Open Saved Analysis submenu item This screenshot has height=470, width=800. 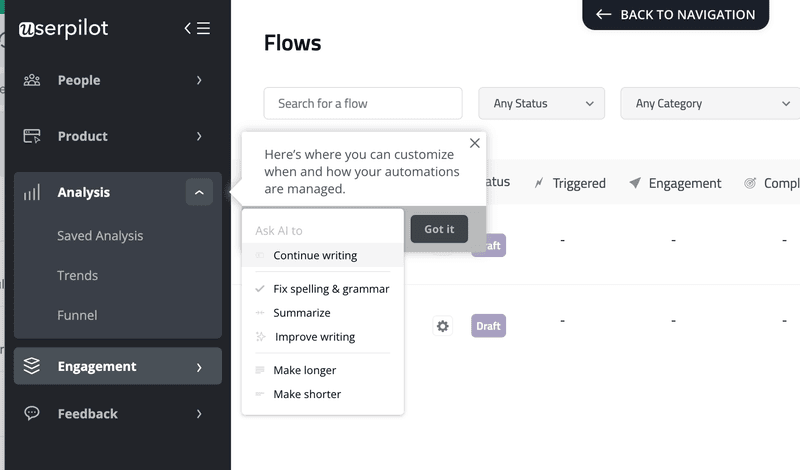coord(100,236)
